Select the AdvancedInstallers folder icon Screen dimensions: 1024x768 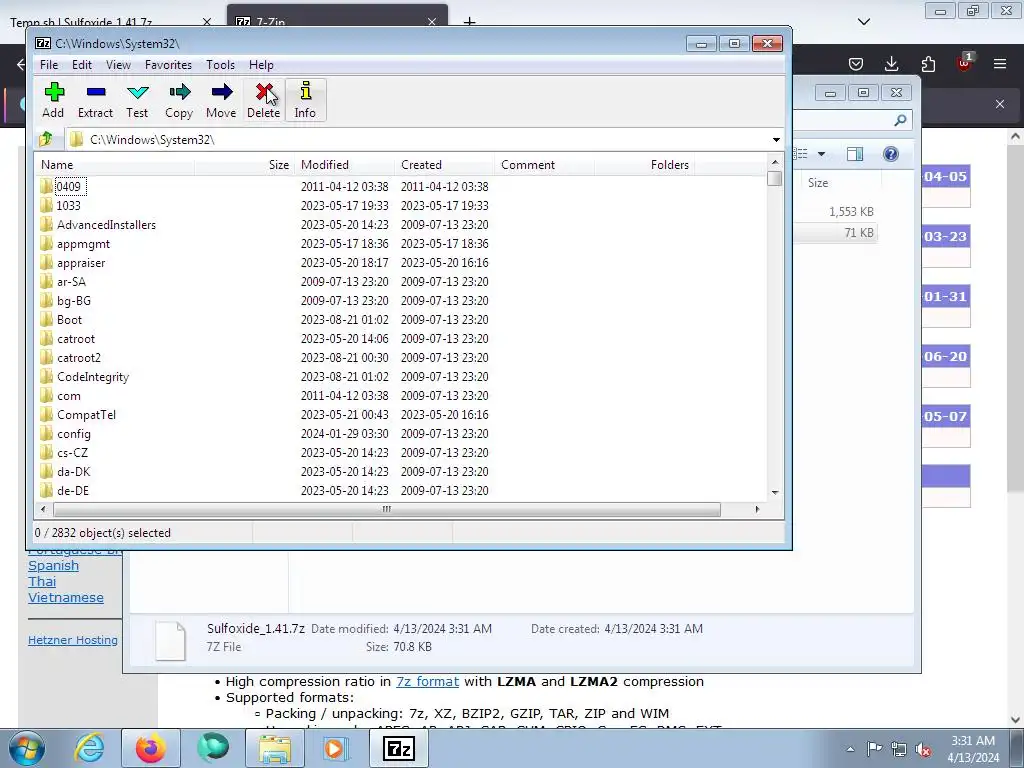pyautogui.click(x=46, y=225)
